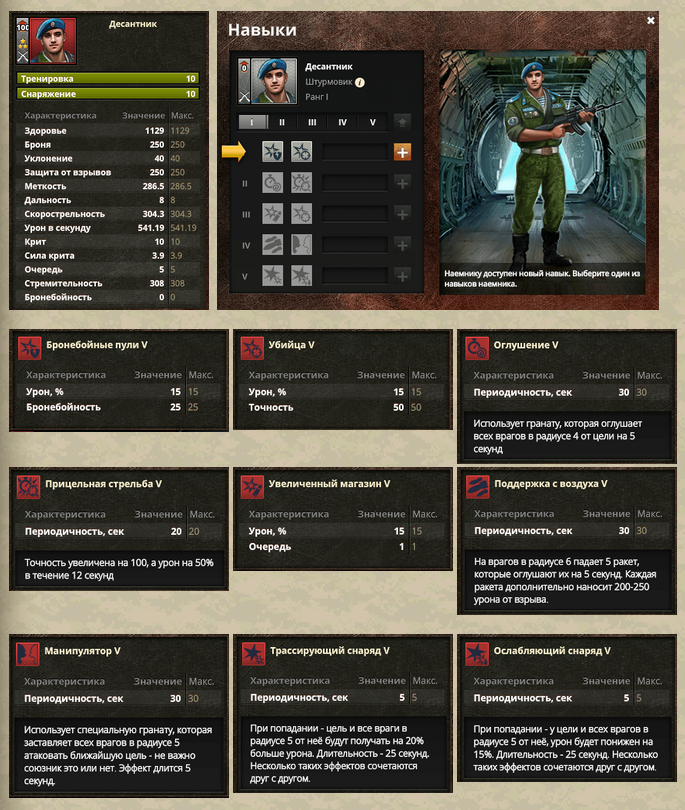Click the Десантник portrait in the stats panel

pos(53,40)
